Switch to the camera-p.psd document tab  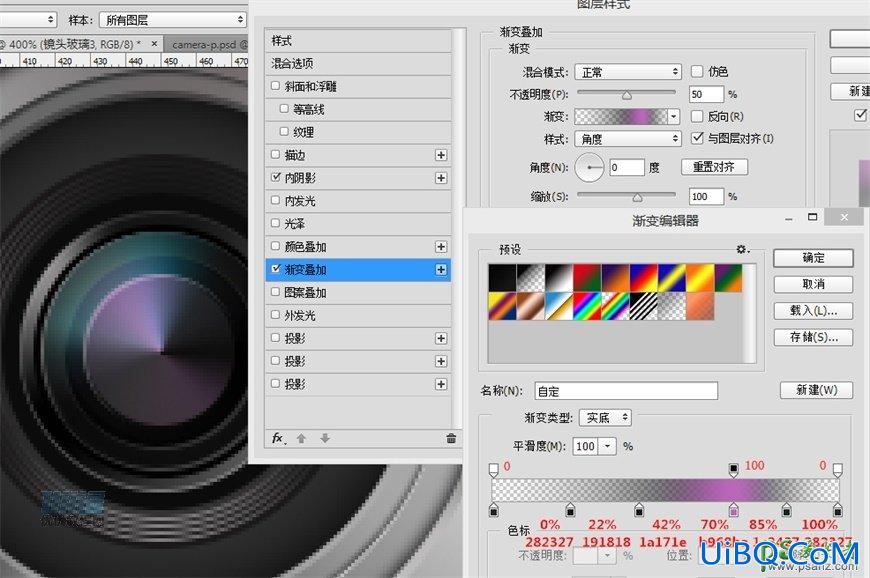click(x=207, y=45)
